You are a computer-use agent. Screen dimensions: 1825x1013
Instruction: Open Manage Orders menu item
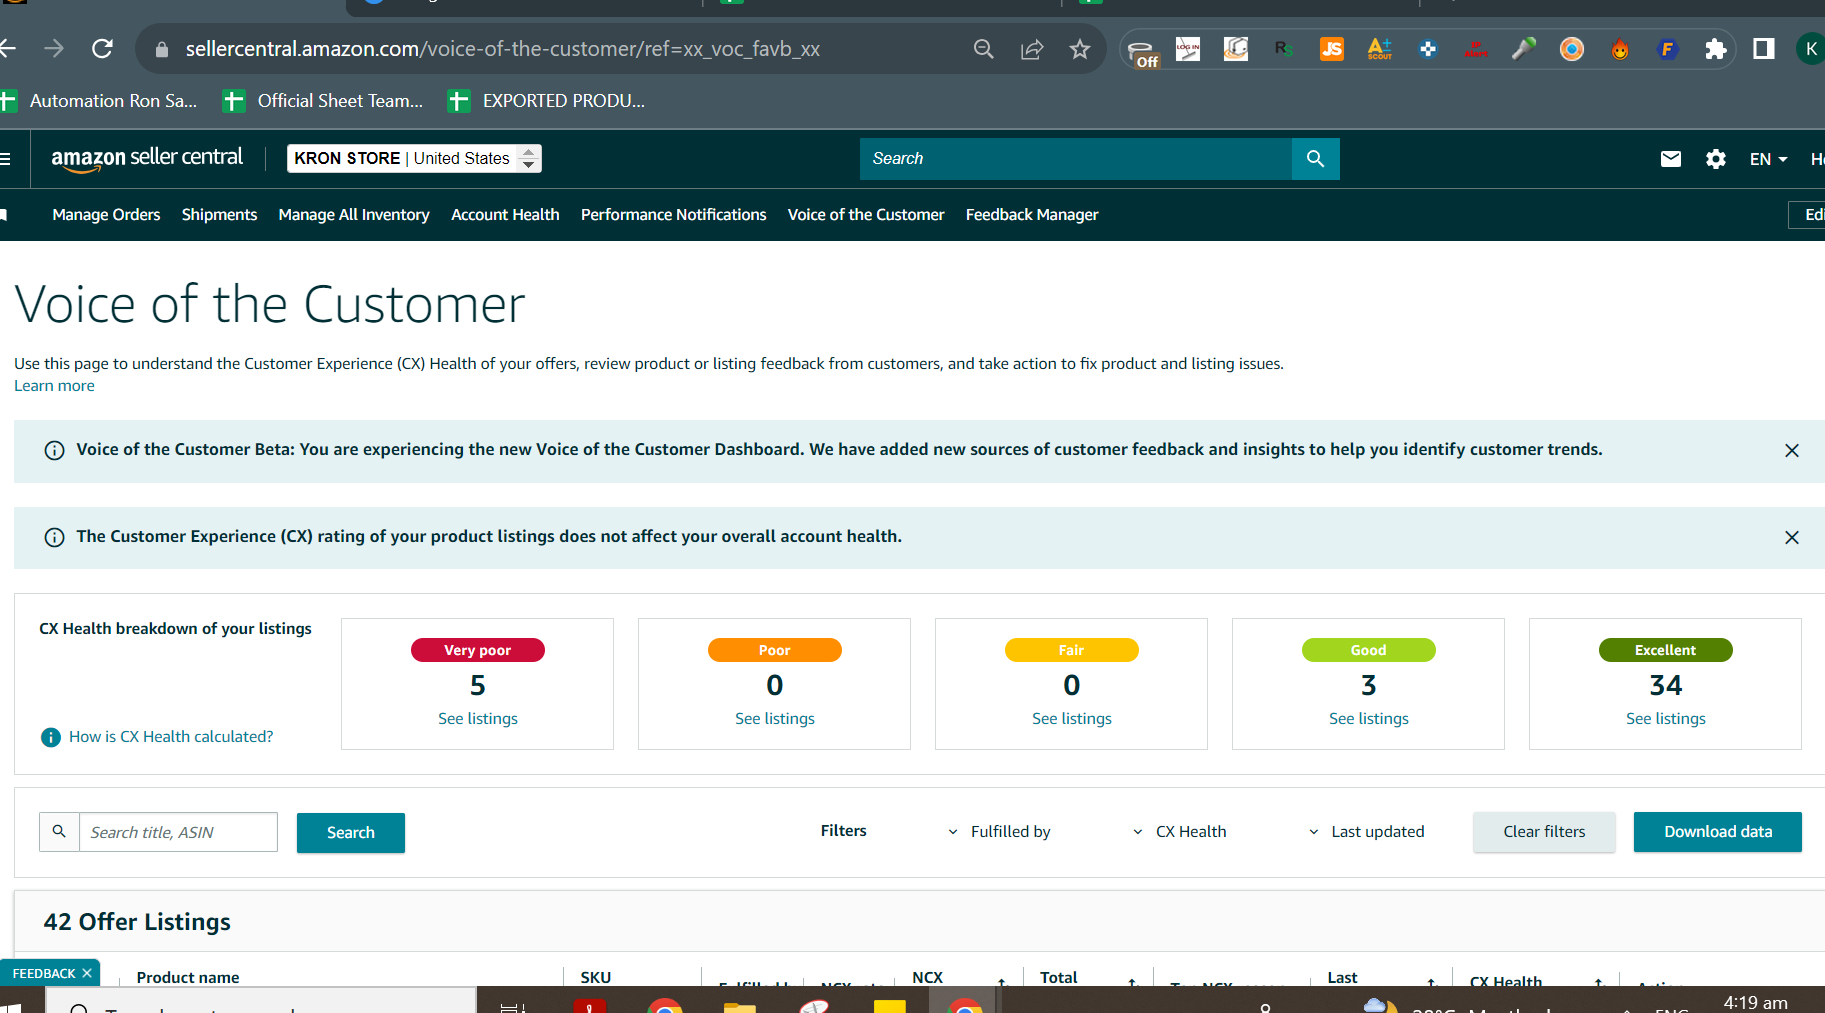tap(106, 215)
